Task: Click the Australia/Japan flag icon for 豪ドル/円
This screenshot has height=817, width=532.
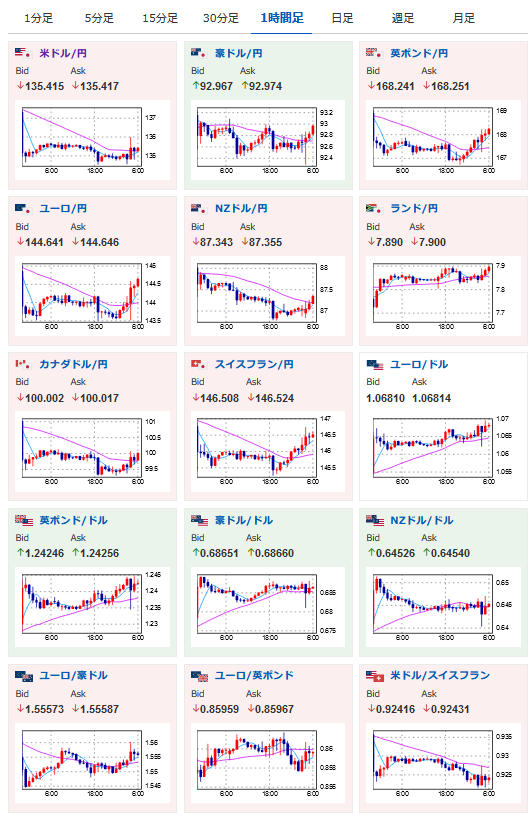Action: pos(199,53)
